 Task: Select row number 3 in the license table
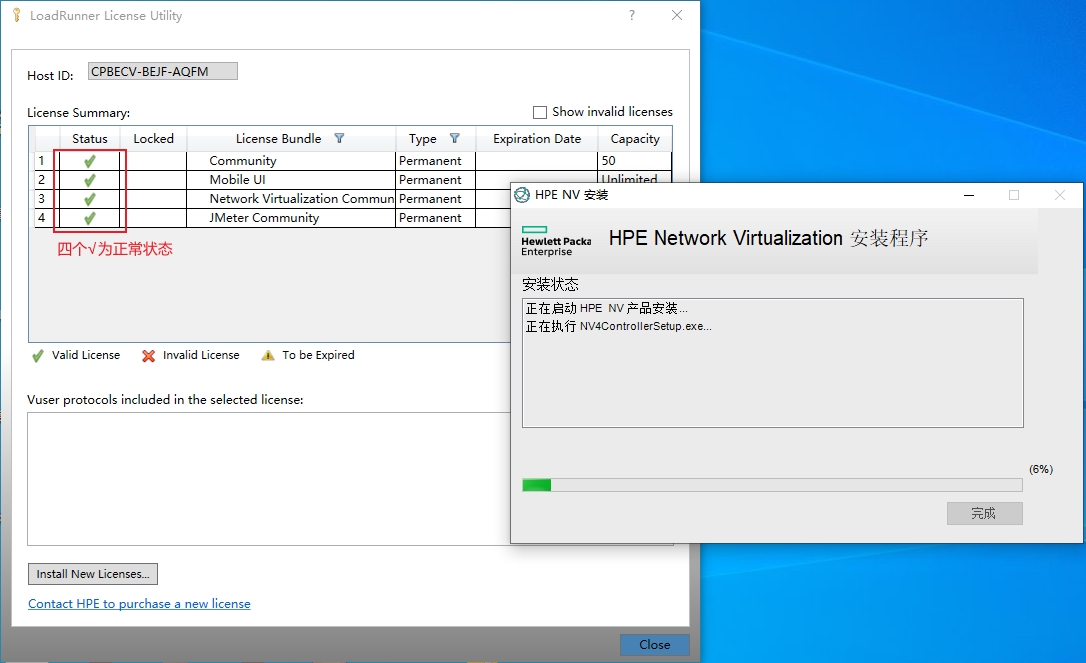[x=42, y=199]
